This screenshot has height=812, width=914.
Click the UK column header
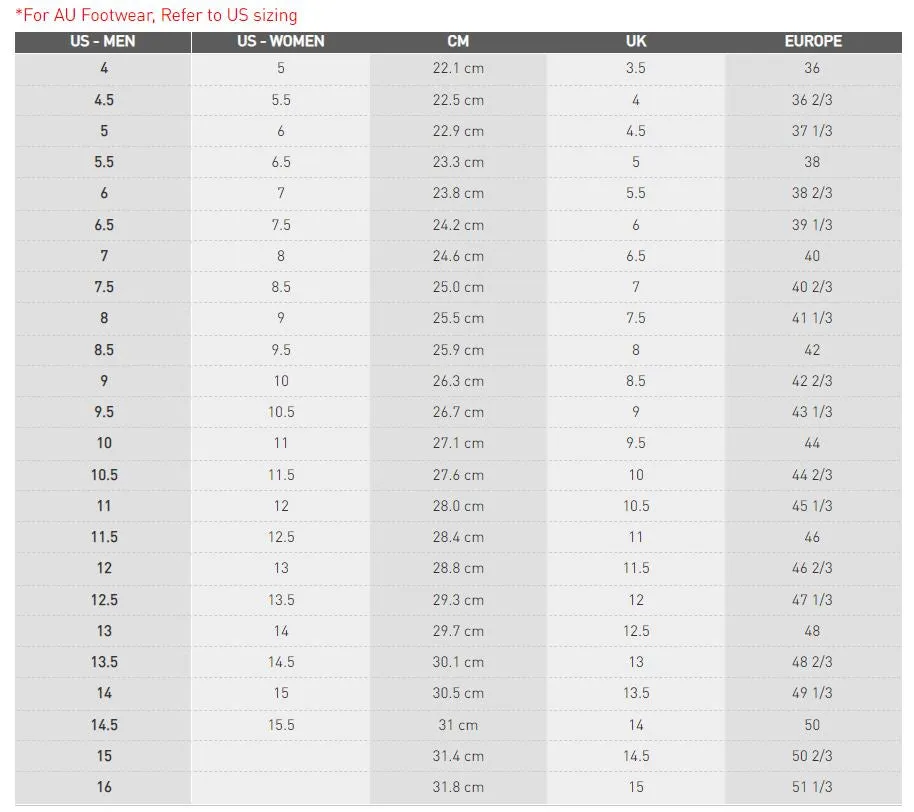[x=636, y=42]
